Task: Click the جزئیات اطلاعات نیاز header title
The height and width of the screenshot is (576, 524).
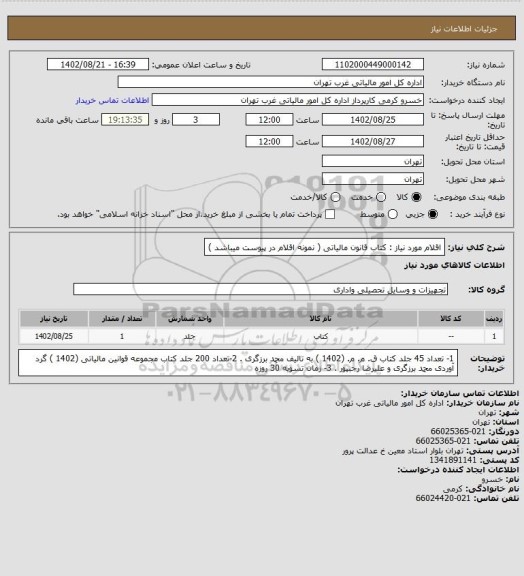Action: [x=464, y=29]
